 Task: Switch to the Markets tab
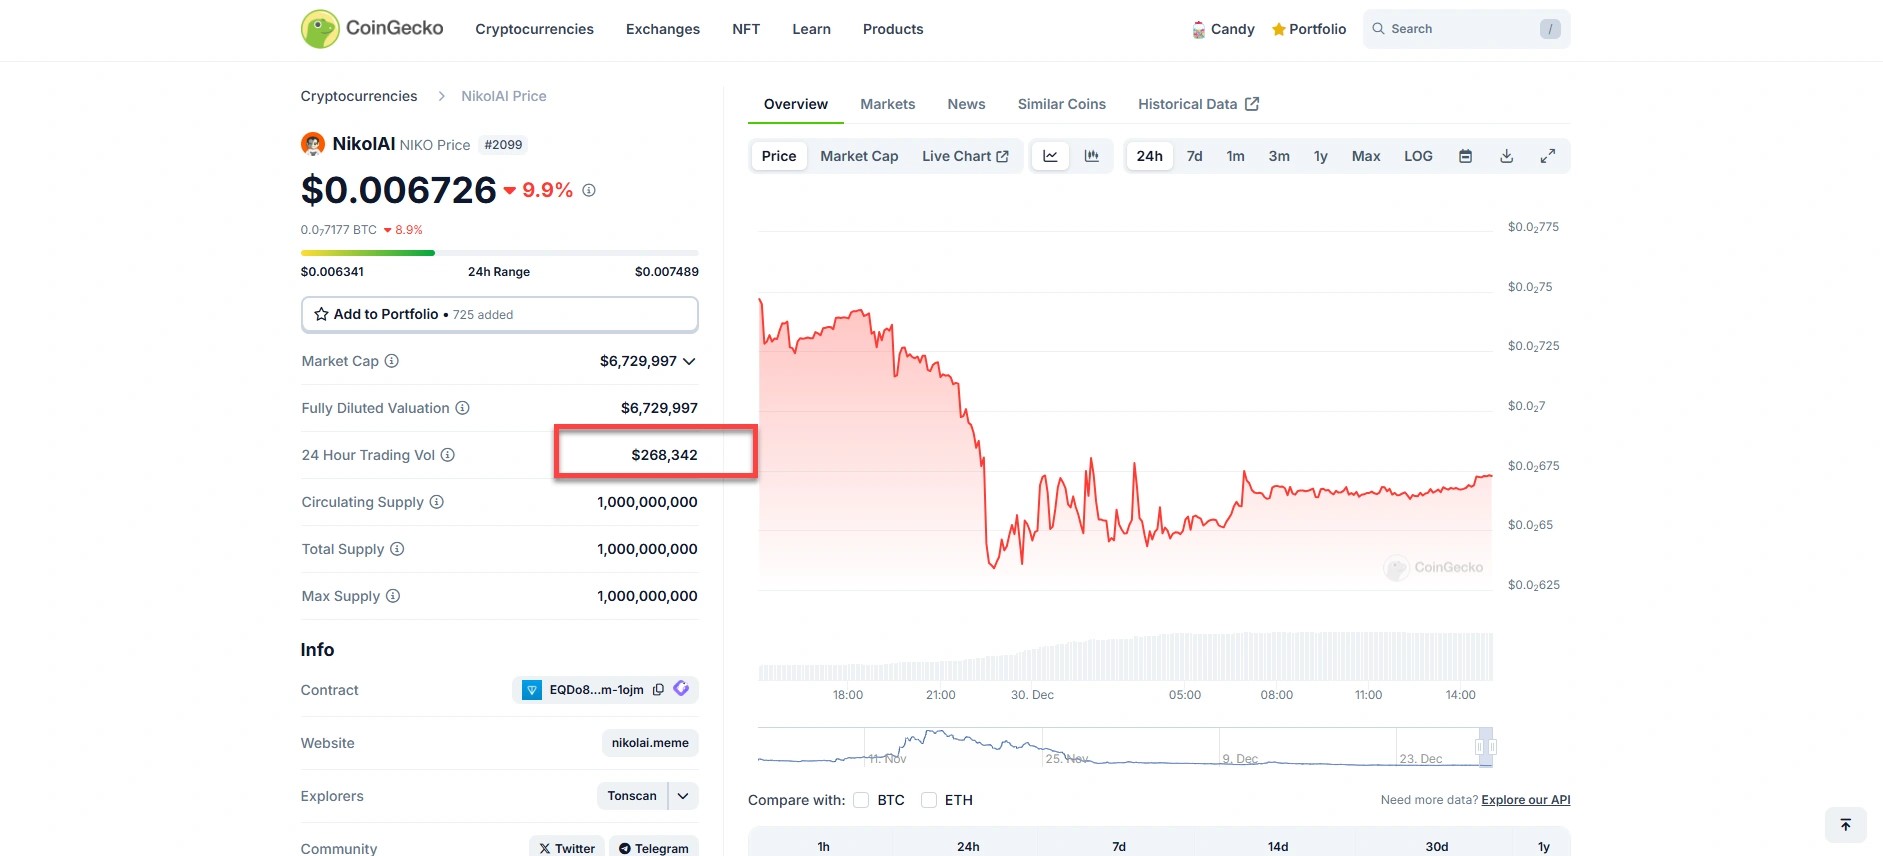tap(887, 104)
